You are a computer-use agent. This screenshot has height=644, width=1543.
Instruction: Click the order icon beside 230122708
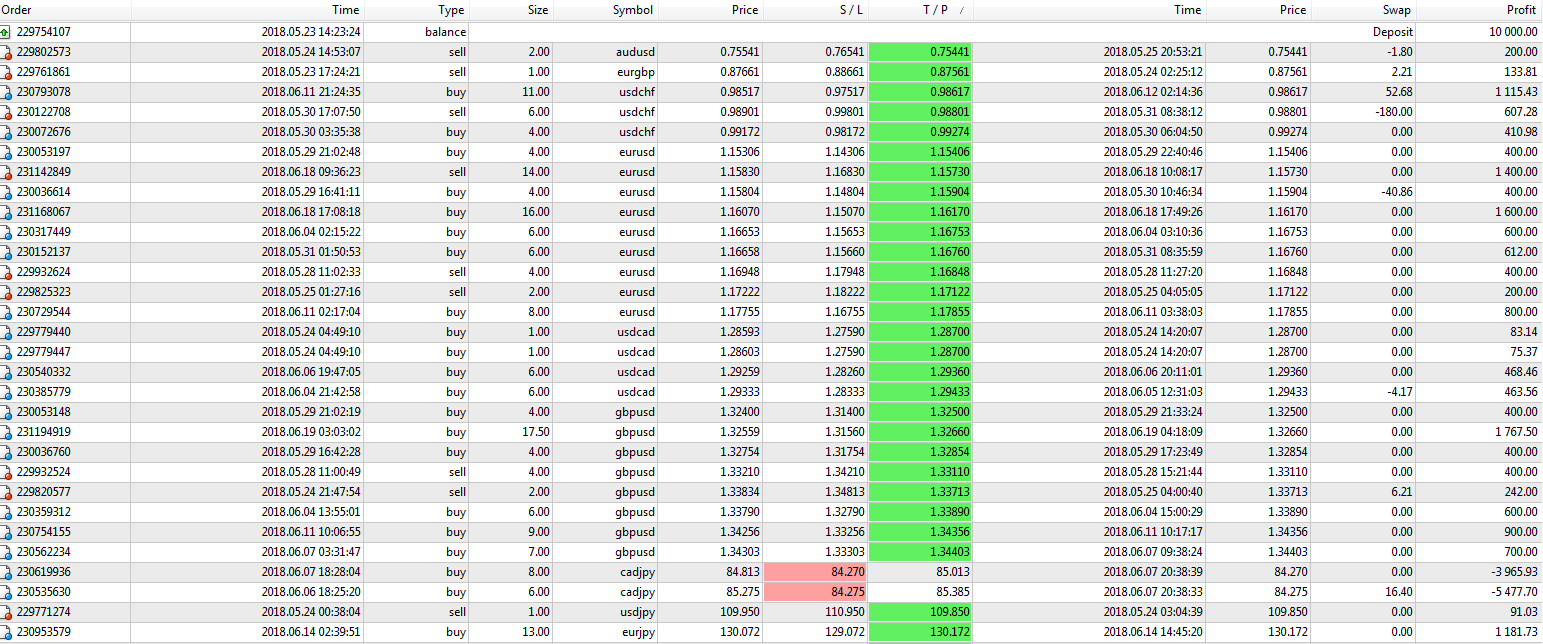tap(6, 112)
